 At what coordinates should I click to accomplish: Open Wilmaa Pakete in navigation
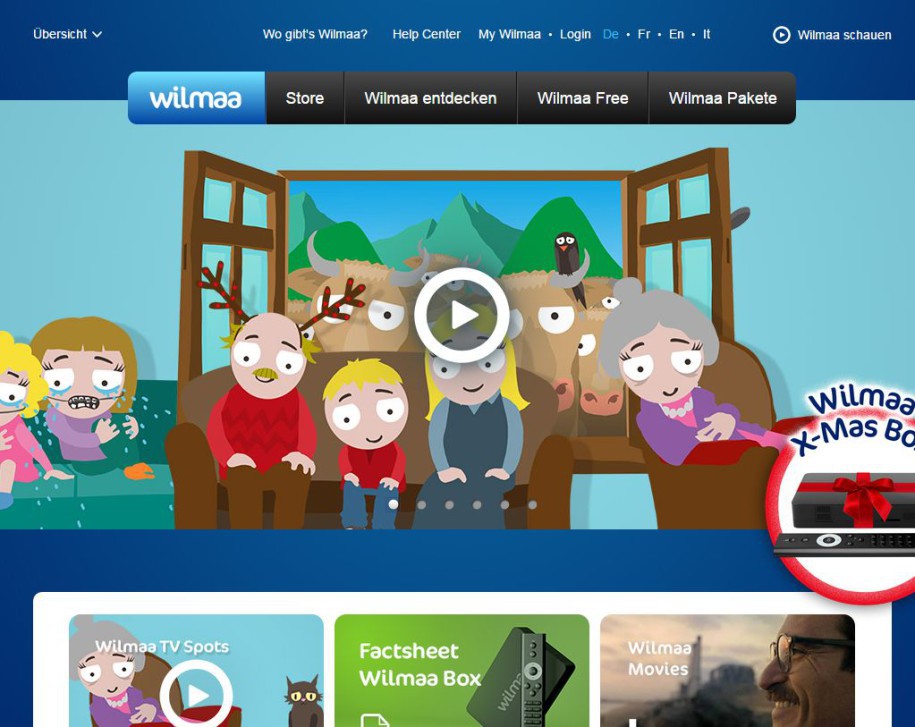click(722, 98)
